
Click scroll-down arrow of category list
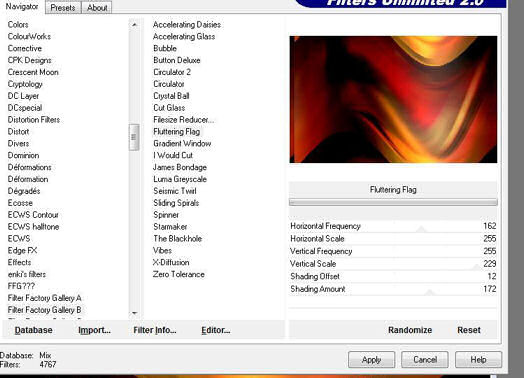point(134,313)
